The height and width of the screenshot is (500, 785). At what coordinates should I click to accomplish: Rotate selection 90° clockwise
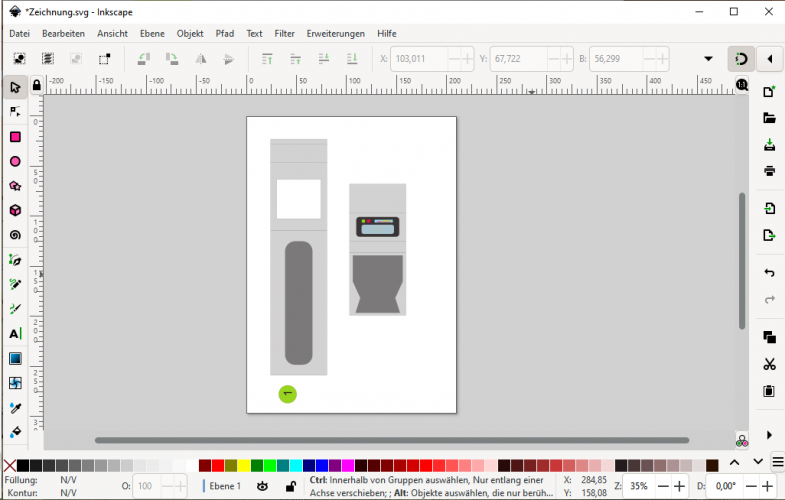coord(172,59)
